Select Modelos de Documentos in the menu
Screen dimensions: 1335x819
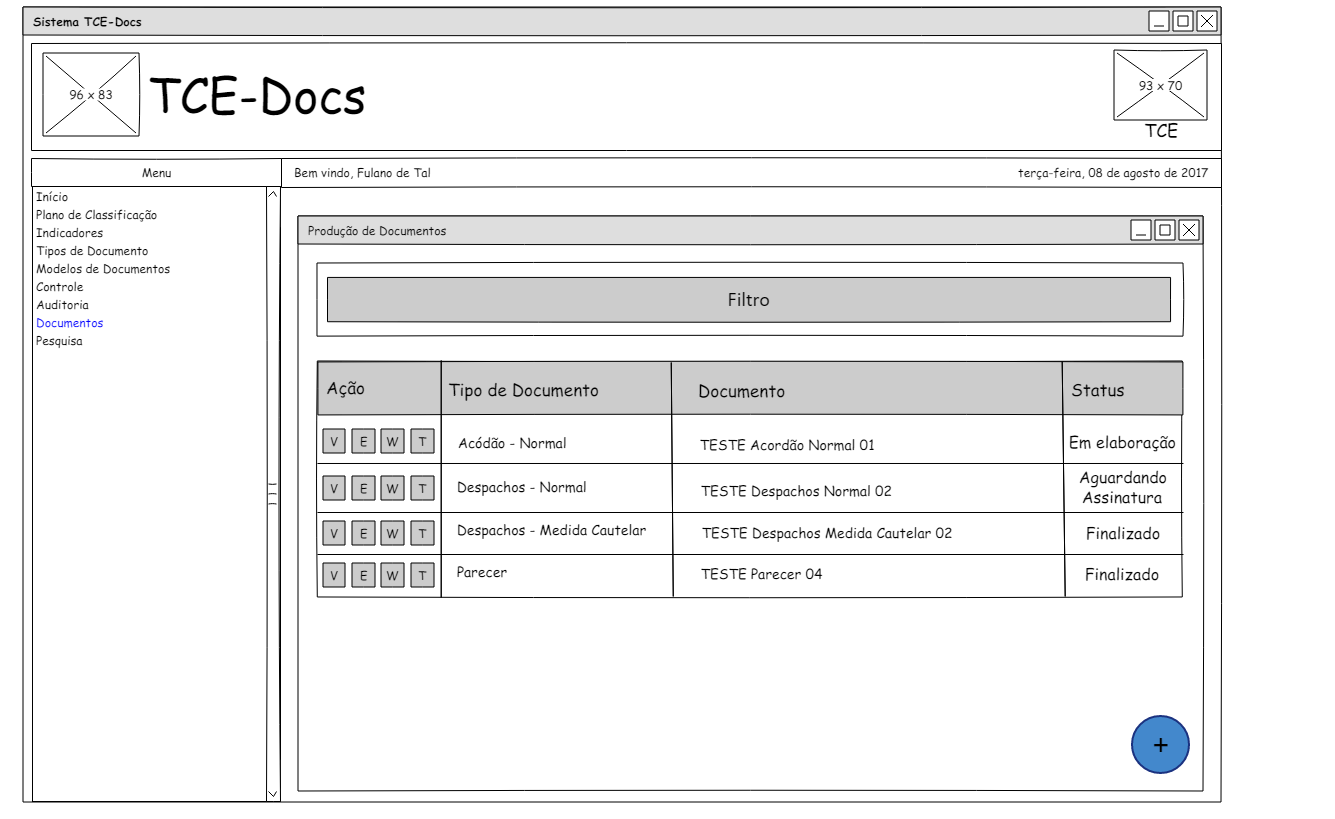103,269
